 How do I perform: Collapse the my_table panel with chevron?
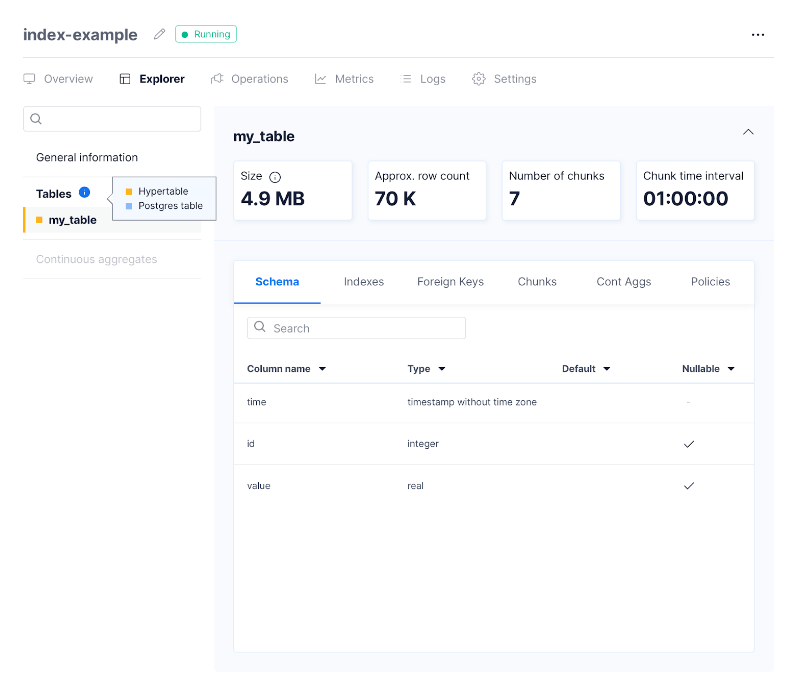click(x=748, y=132)
